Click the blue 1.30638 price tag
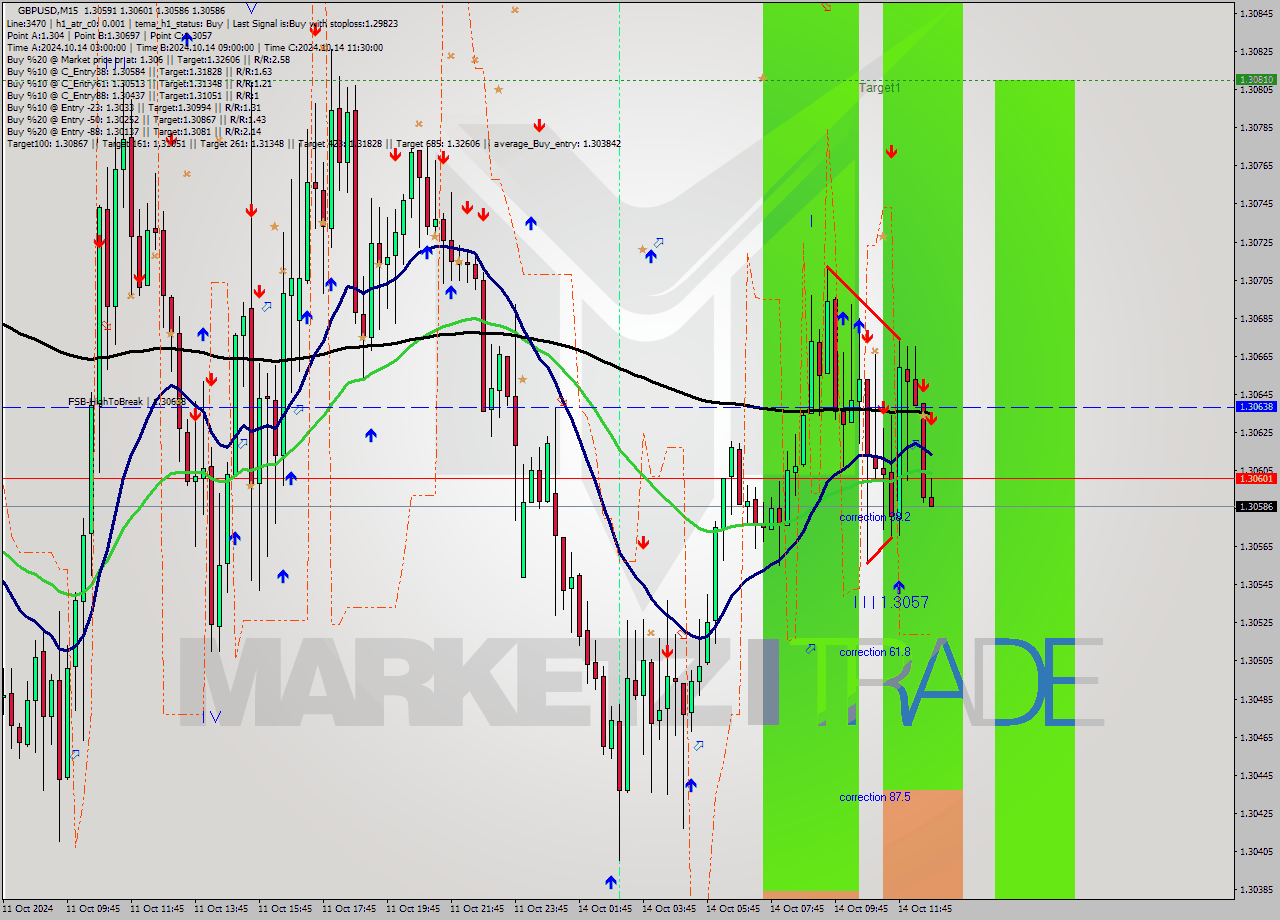 (1256, 407)
